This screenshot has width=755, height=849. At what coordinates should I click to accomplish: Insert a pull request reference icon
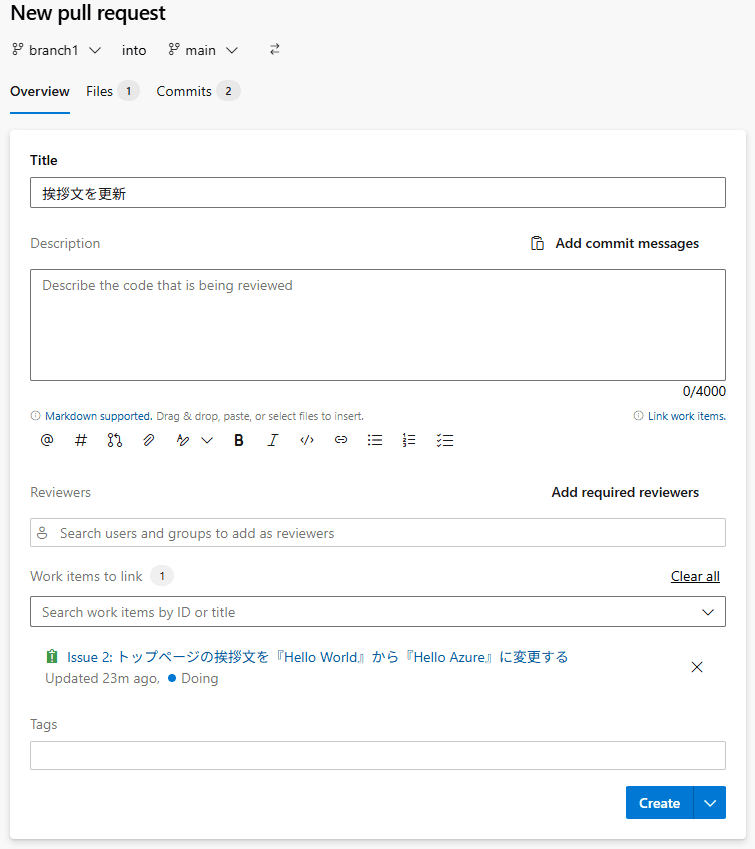(x=115, y=440)
